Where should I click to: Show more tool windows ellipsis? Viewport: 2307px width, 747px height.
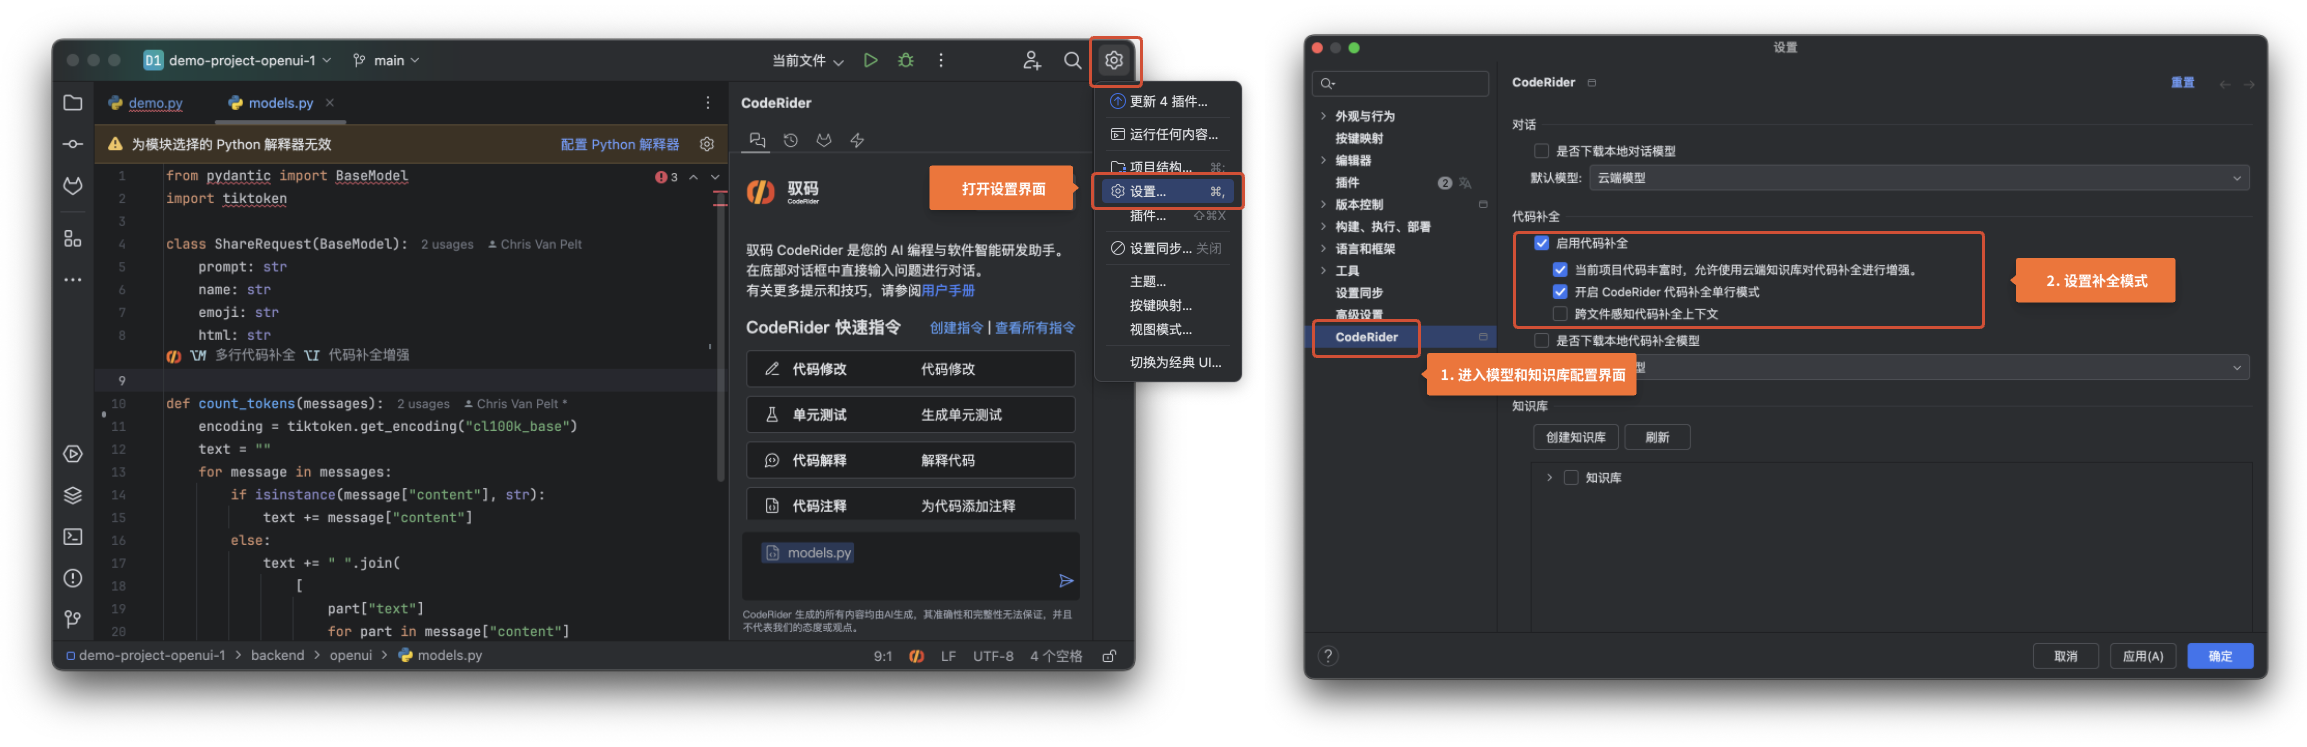(73, 280)
